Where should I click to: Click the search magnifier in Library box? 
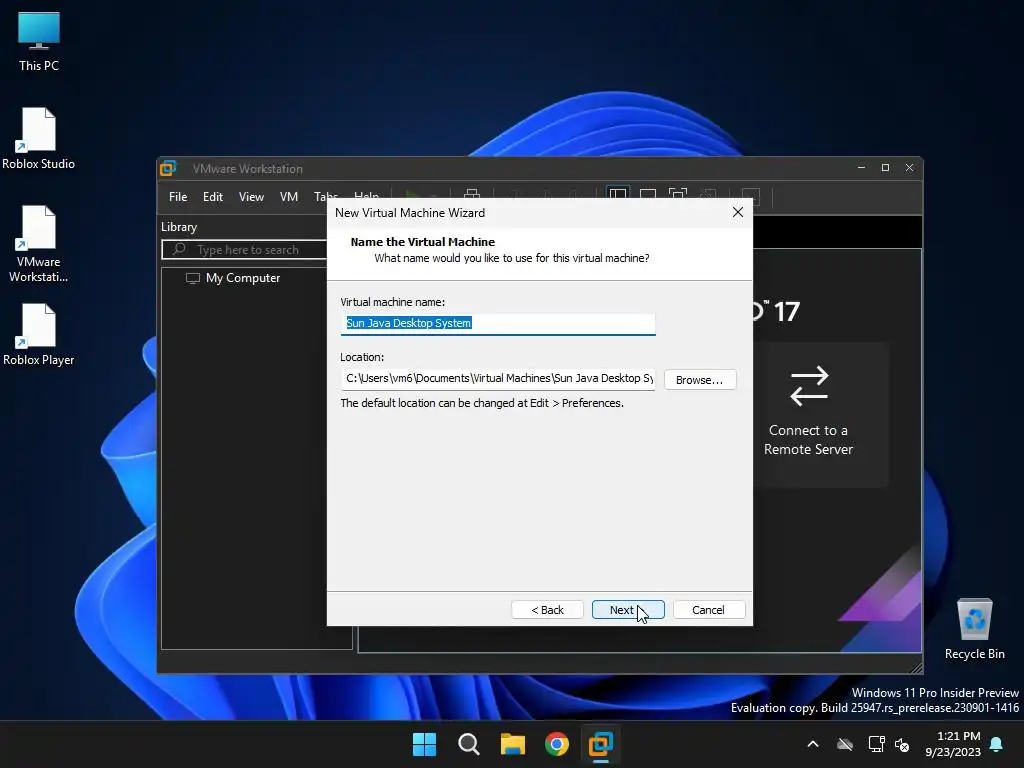(x=179, y=249)
